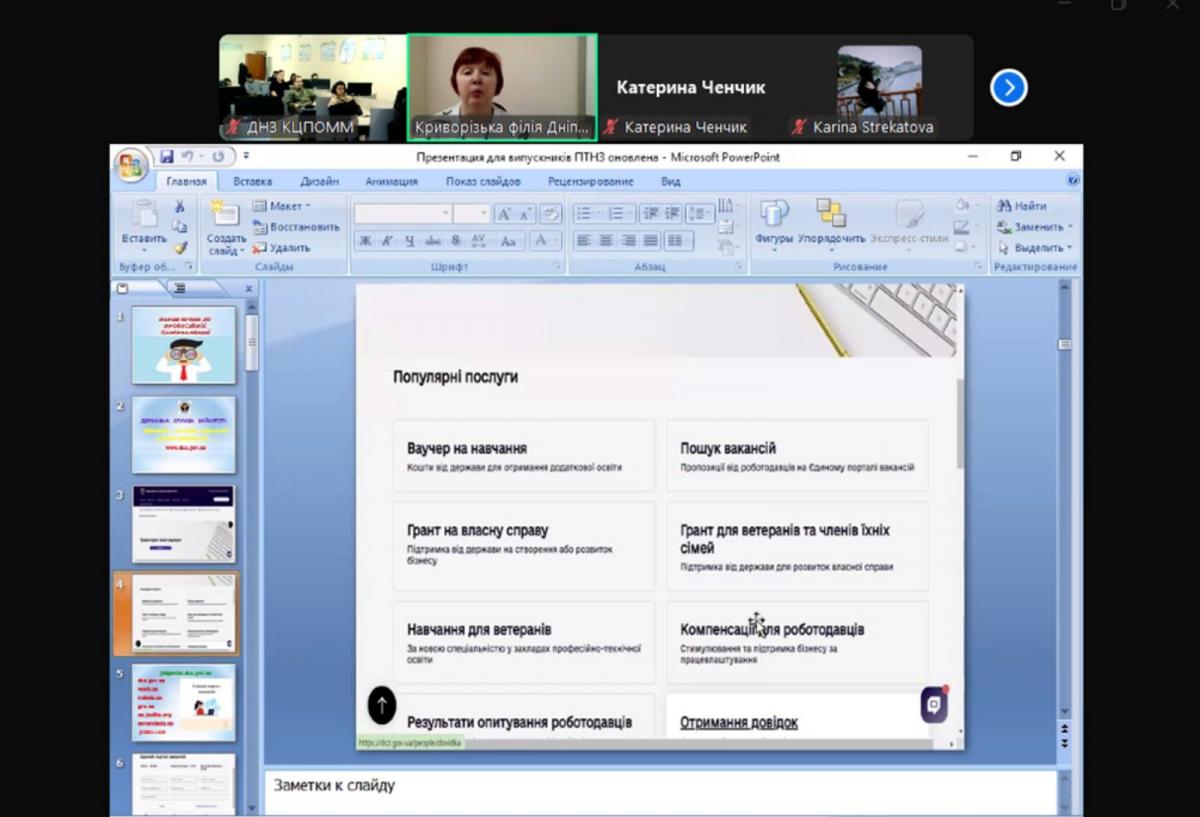
Task: Switch to the Вставка ribbon tab
Action: click(252, 182)
